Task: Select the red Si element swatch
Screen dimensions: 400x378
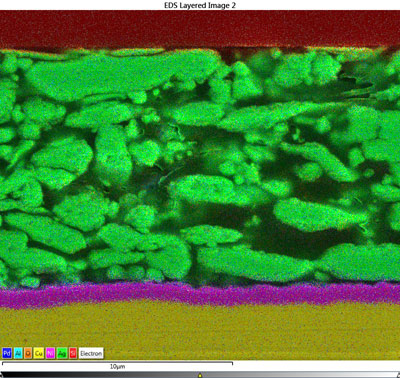Action: [73, 353]
